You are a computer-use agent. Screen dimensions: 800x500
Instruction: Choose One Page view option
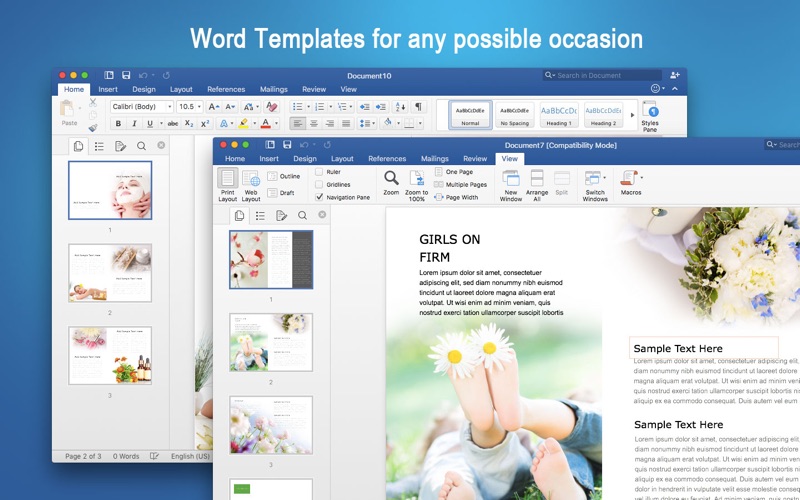point(454,172)
